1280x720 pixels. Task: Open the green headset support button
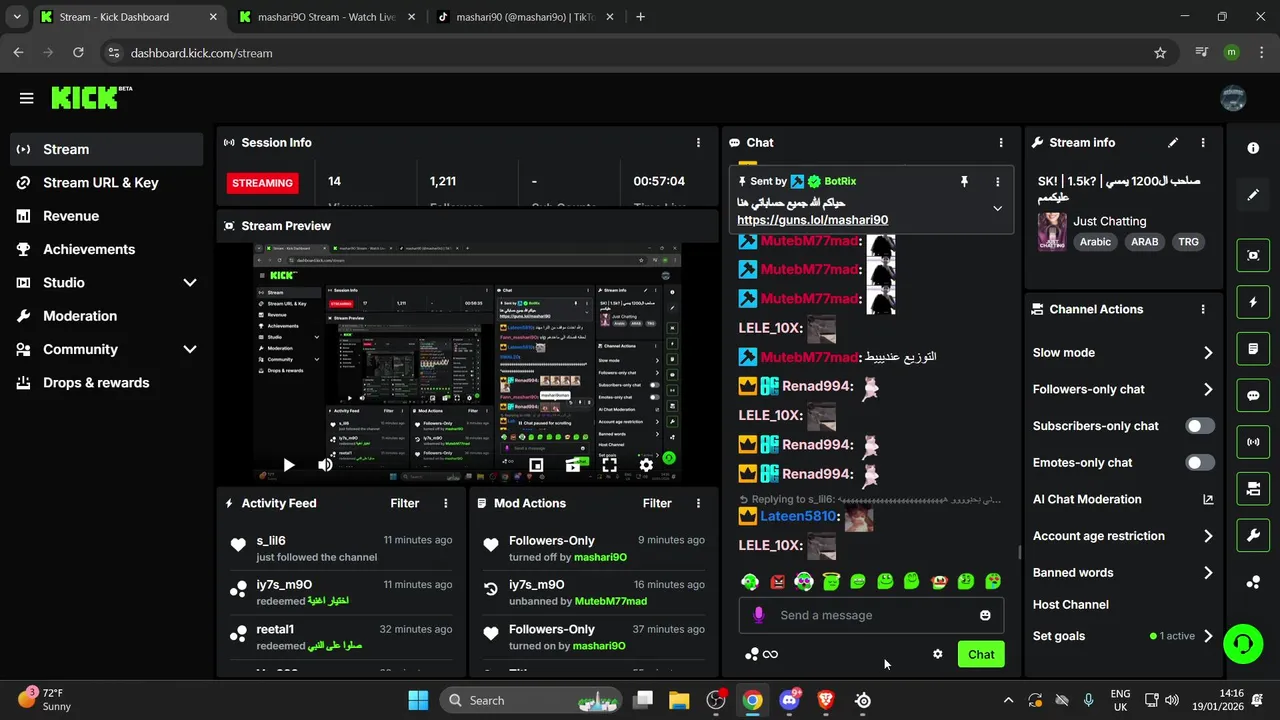(x=1243, y=642)
